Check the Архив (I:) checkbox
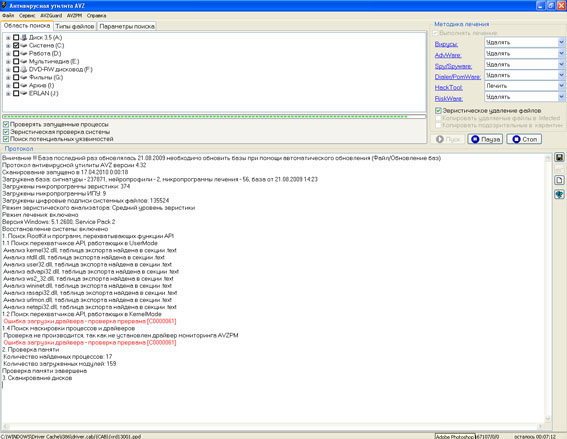The width and height of the screenshot is (567, 439). tap(16, 85)
